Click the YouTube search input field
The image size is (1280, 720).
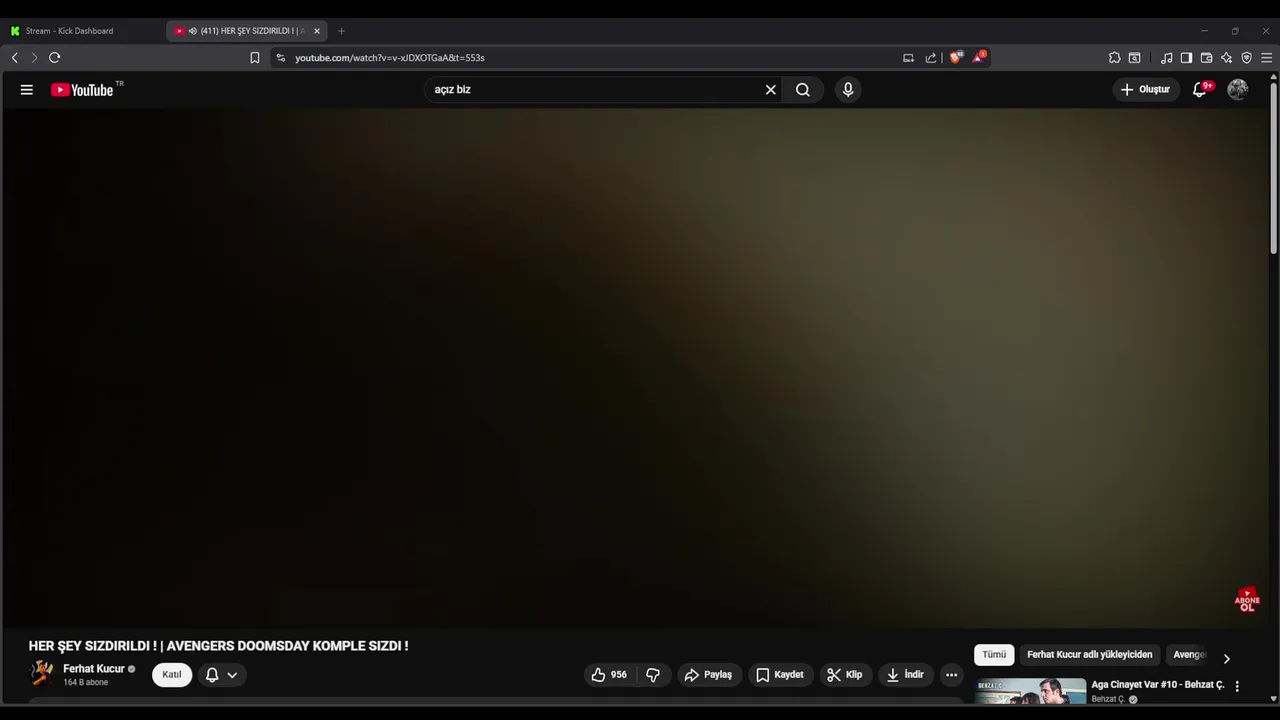click(x=595, y=90)
